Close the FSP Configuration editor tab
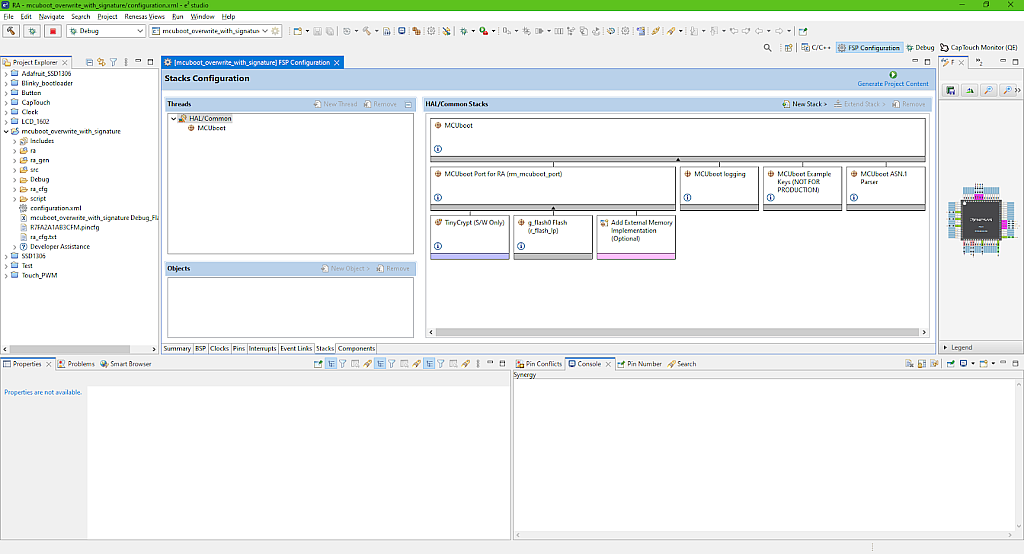Screen dimensions: 1024x554 click(x=337, y=63)
